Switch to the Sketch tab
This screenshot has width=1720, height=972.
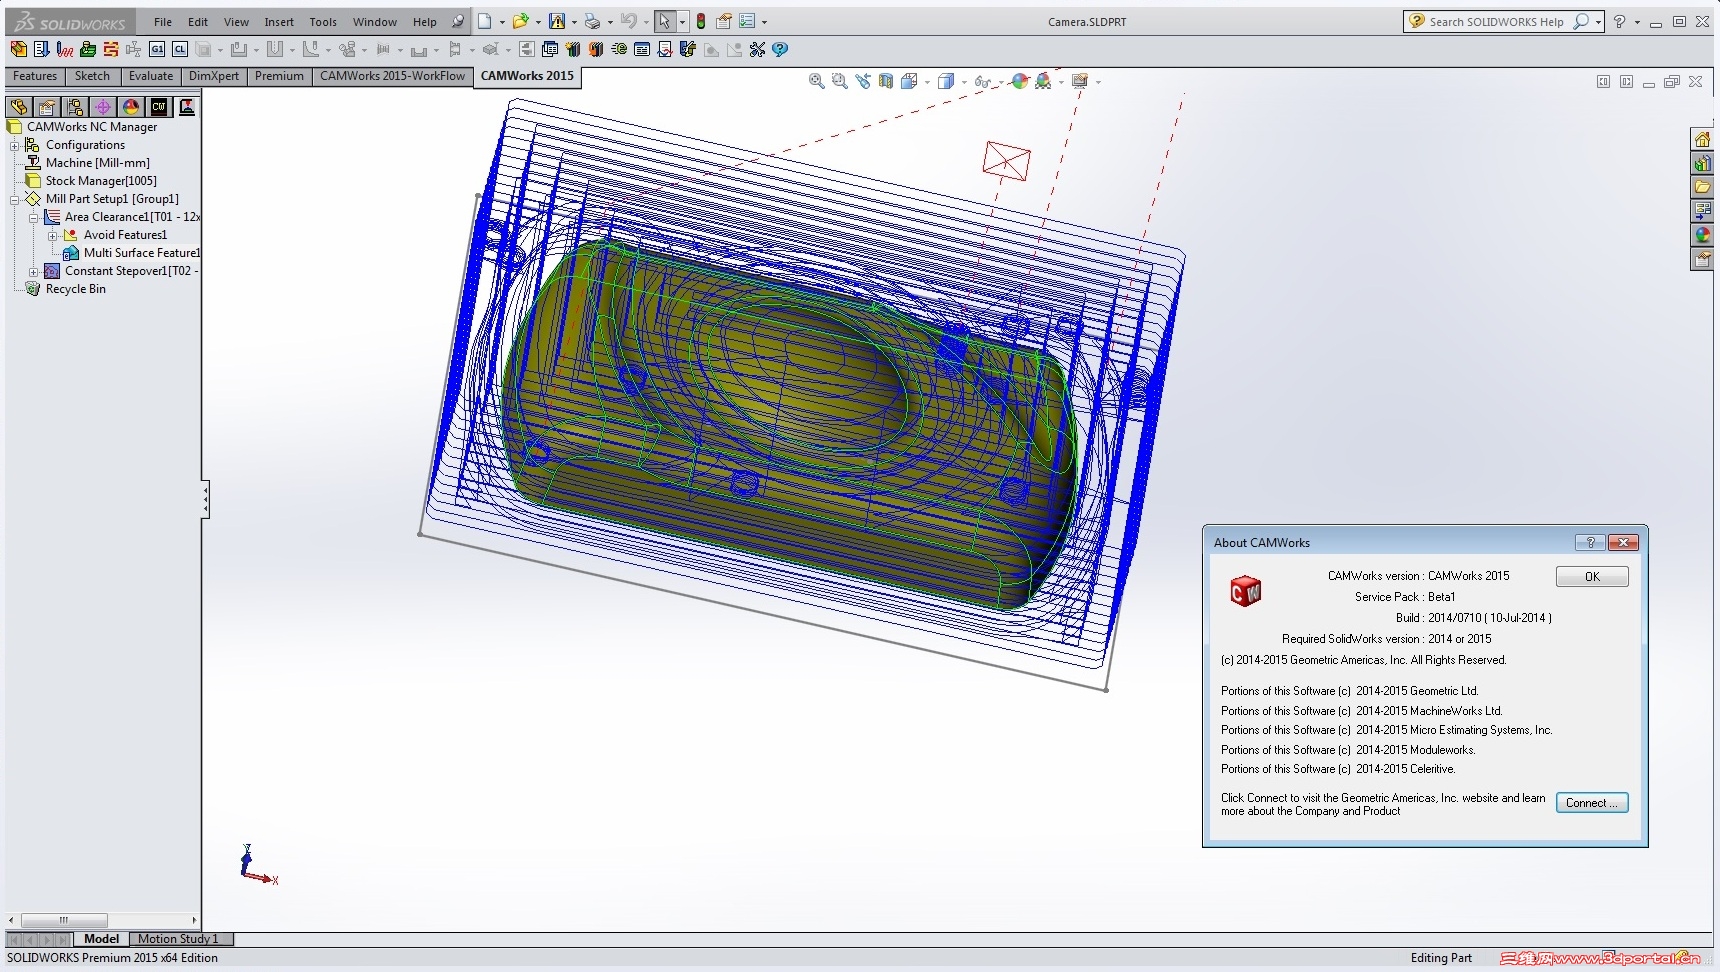click(x=92, y=76)
